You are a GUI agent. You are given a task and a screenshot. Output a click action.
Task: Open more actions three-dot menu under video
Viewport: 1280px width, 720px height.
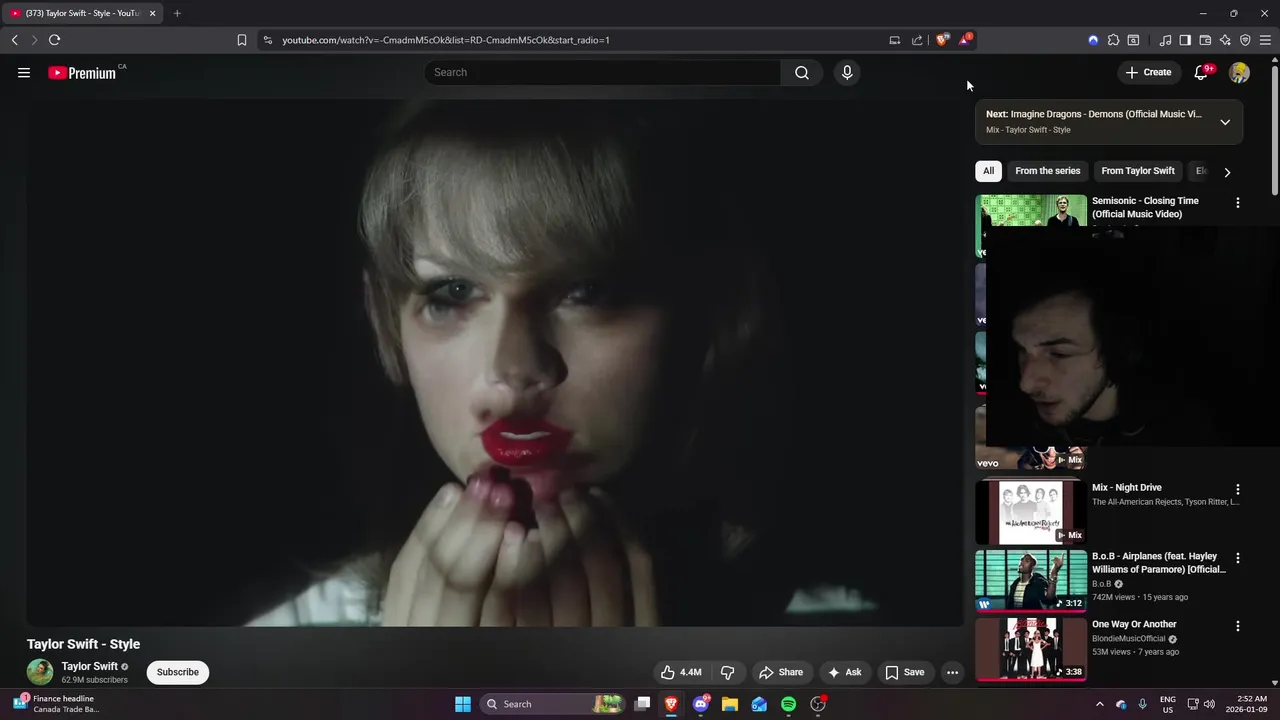(952, 672)
